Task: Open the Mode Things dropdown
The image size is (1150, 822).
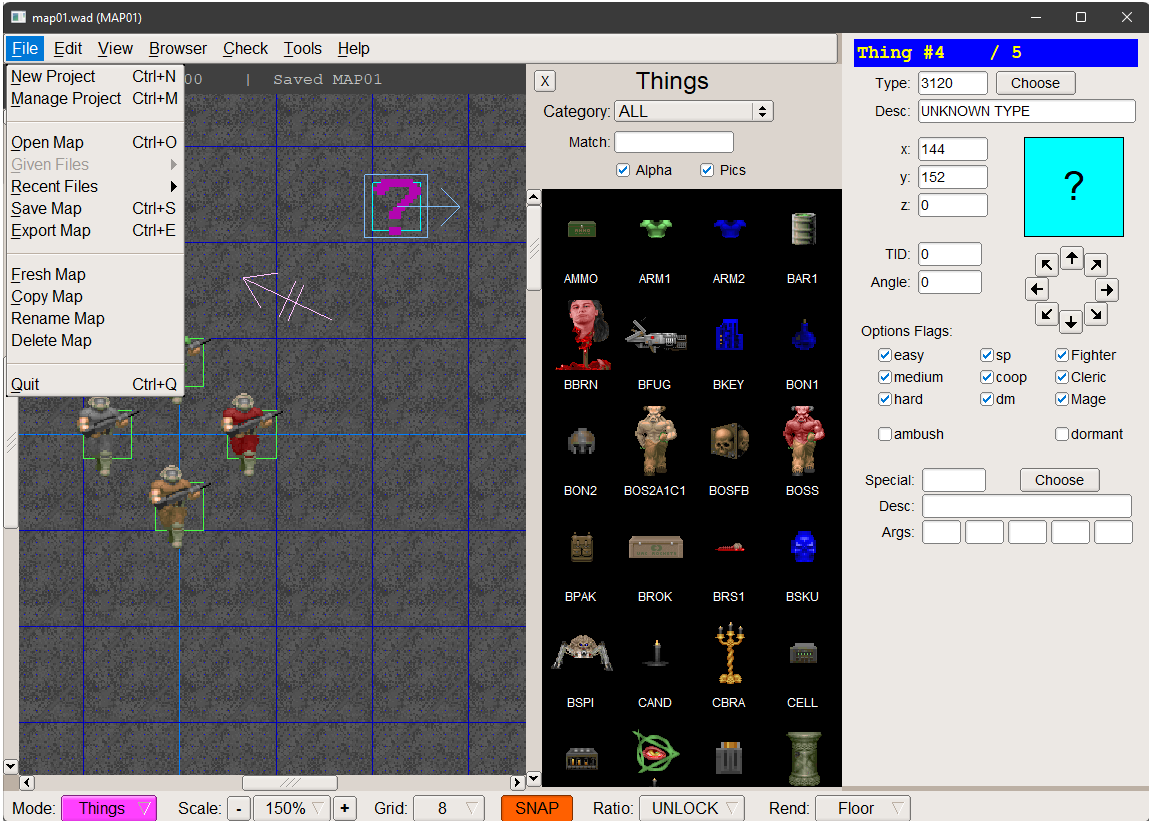Action: click(x=109, y=808)
